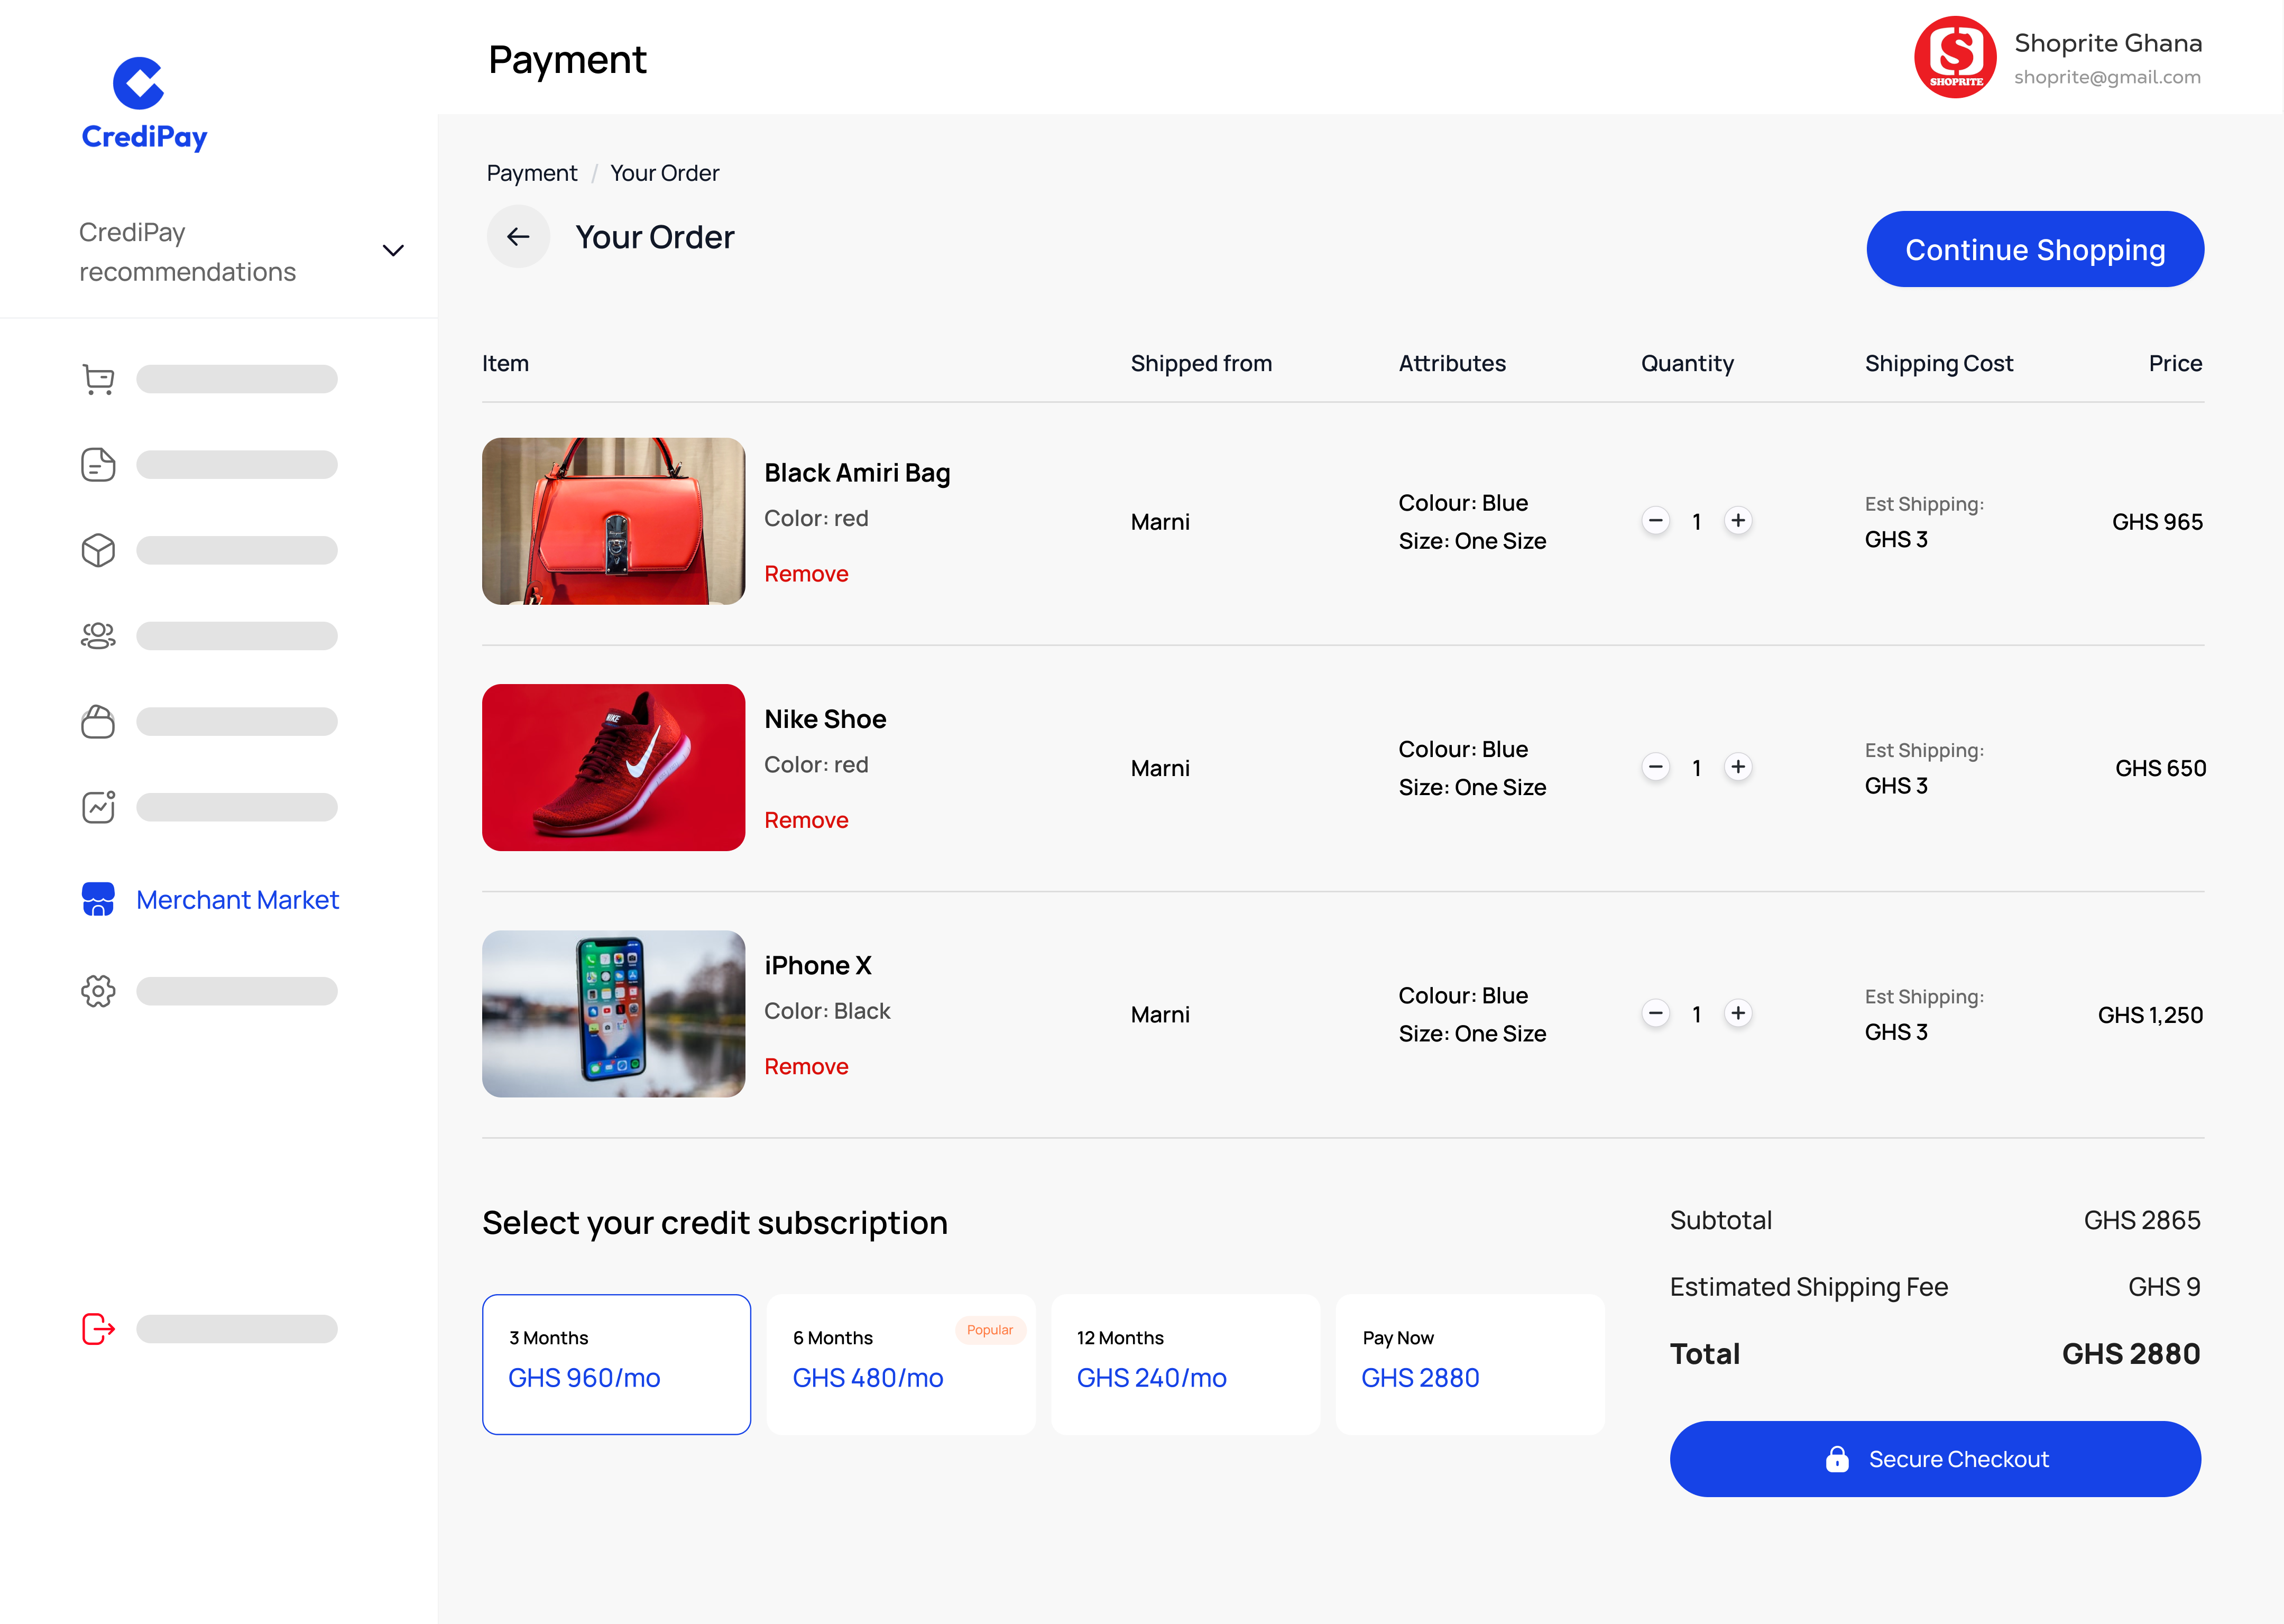Click the package box icon in the sidebar
This screenshot has width=2284, height=1624.
97,549
